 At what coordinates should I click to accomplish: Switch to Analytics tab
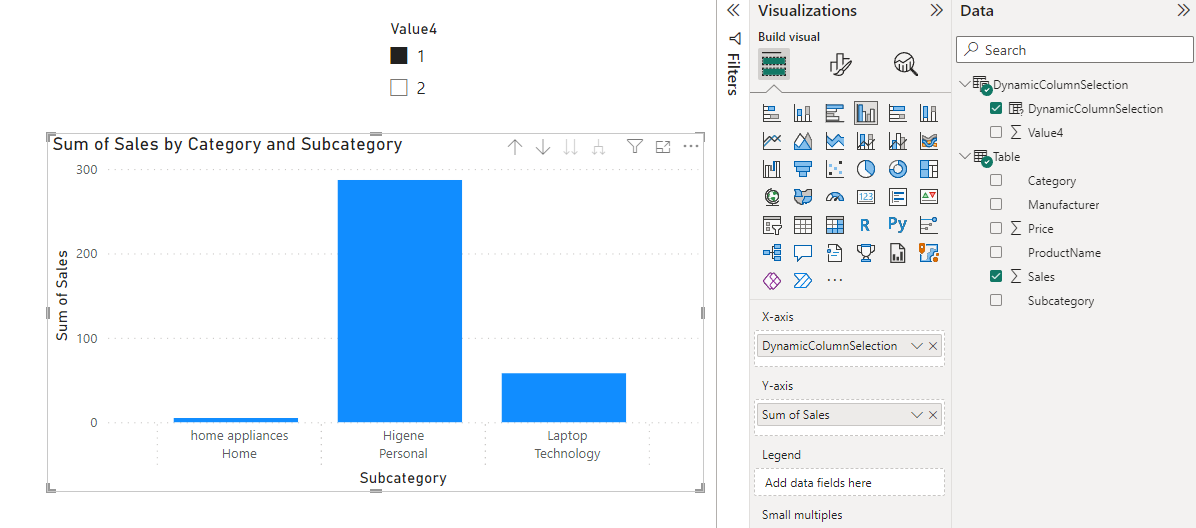905,64
